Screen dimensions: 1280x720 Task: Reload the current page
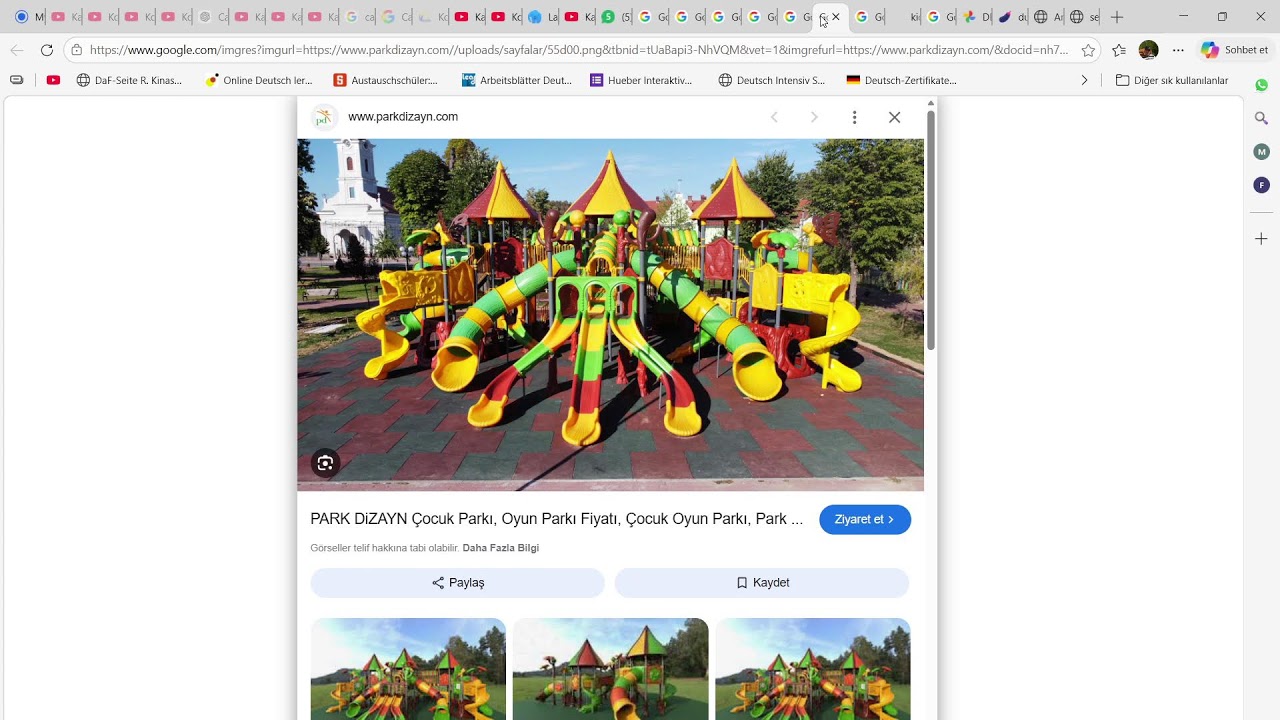pyautogui.click(x=47, y=50)
